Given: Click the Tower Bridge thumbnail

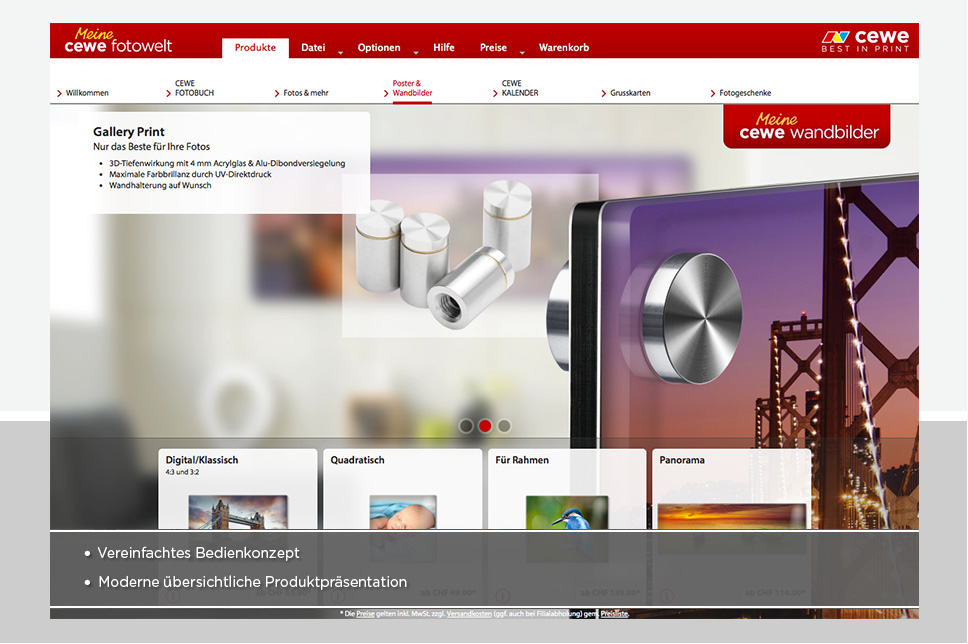Looking at the screenshot, I should [x=238, y=512].
